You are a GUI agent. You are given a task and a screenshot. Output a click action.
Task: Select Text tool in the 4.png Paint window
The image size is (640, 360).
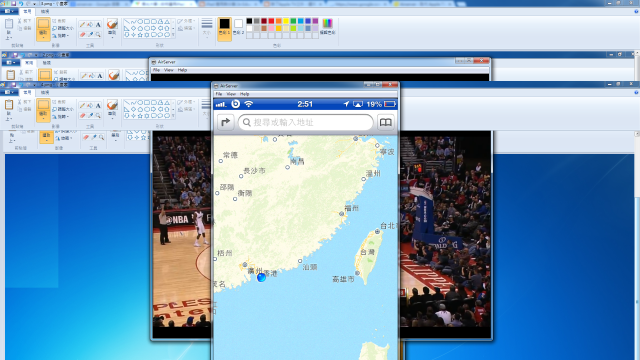[98, 106]
